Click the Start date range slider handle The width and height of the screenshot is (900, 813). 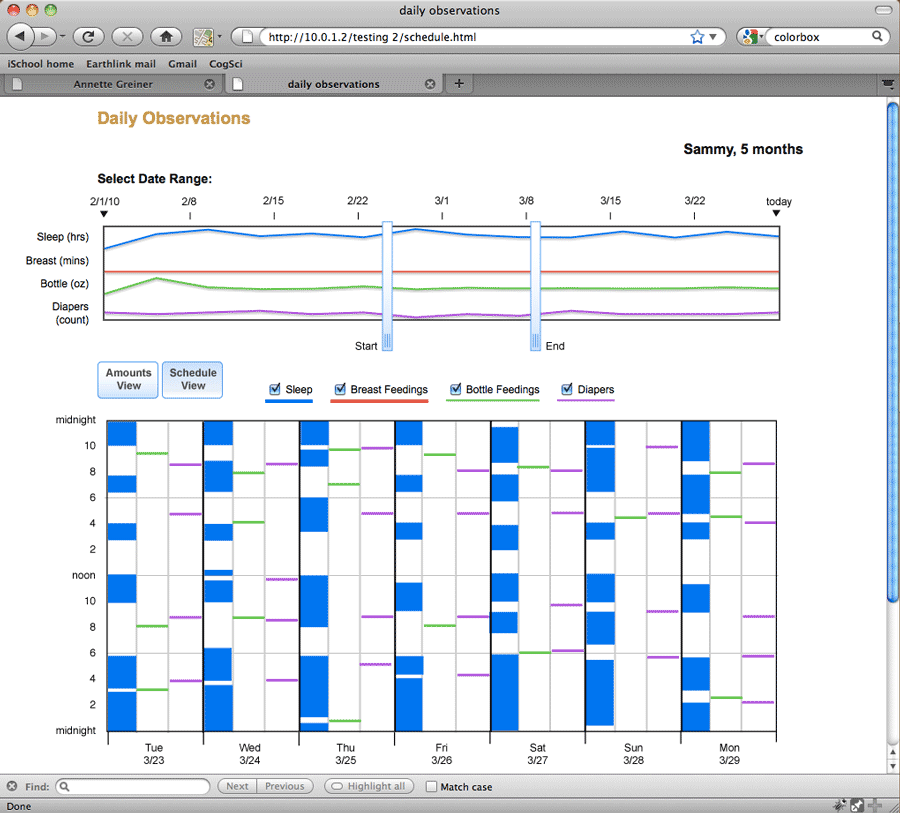pyautogui.click(x=387, y=286)
